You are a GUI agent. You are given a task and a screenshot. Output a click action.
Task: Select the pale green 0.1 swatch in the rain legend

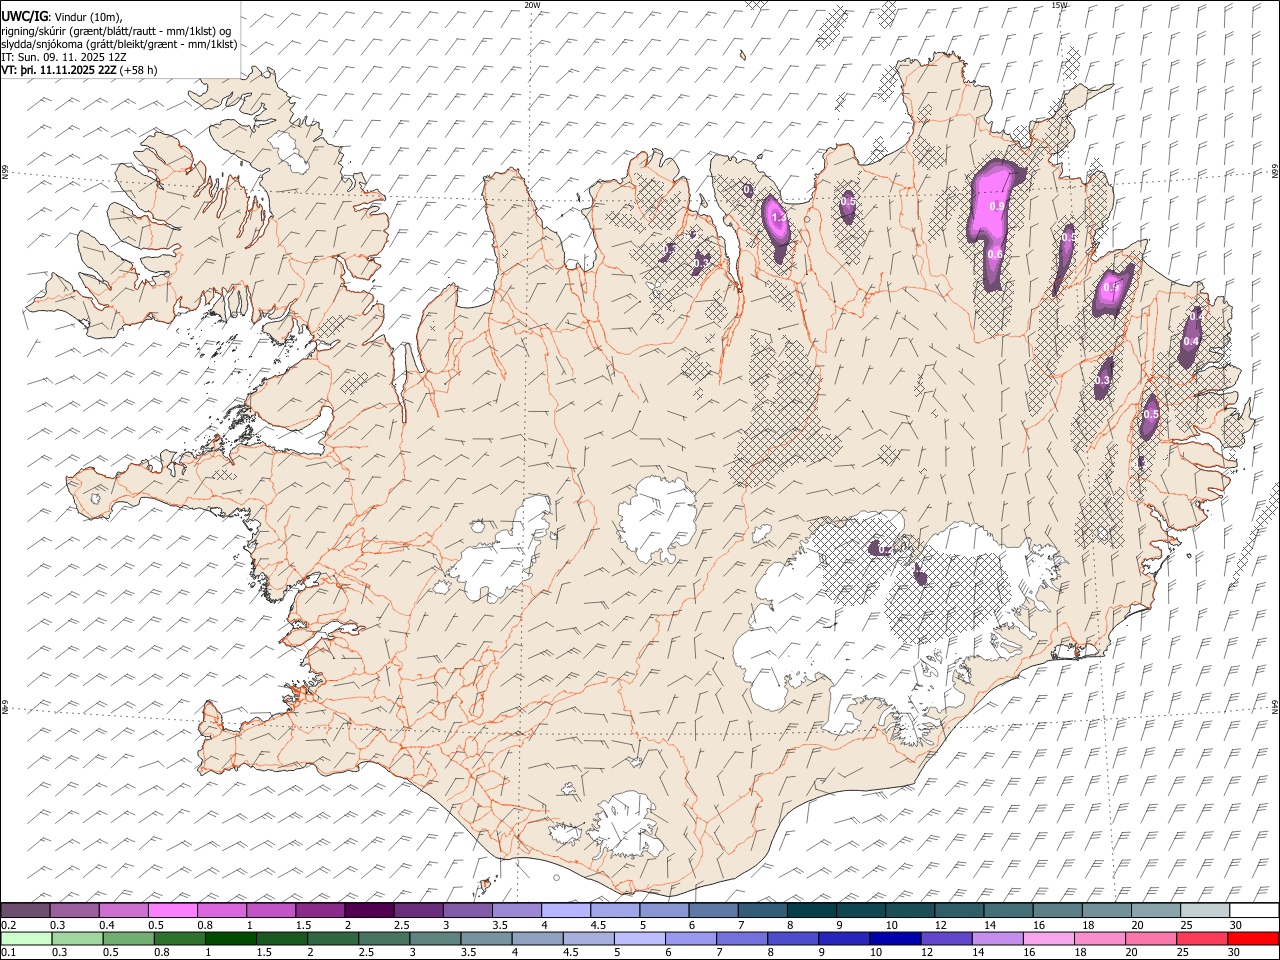point(26,938)
